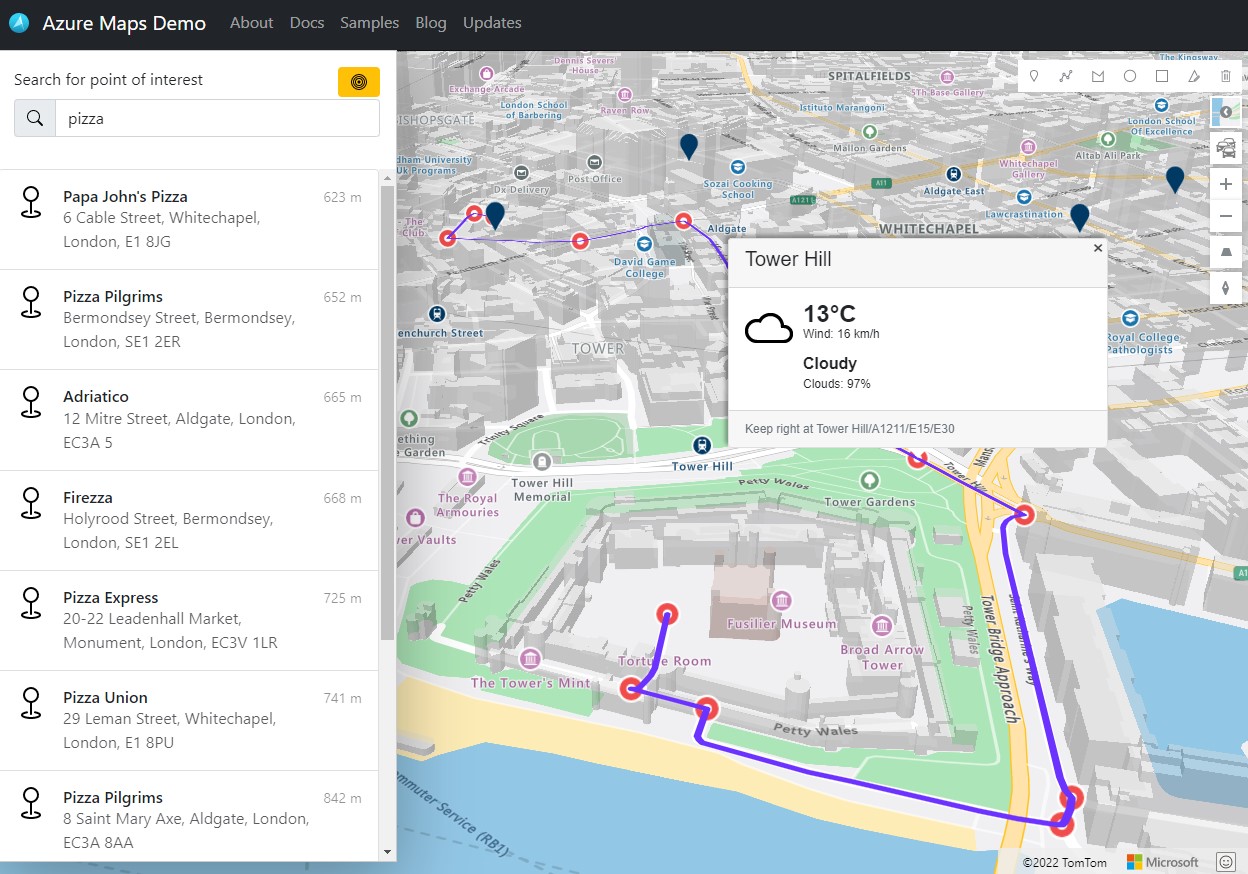Click the Royal College Pathologists icon
1248x874 pixels.
point(1130,318)
